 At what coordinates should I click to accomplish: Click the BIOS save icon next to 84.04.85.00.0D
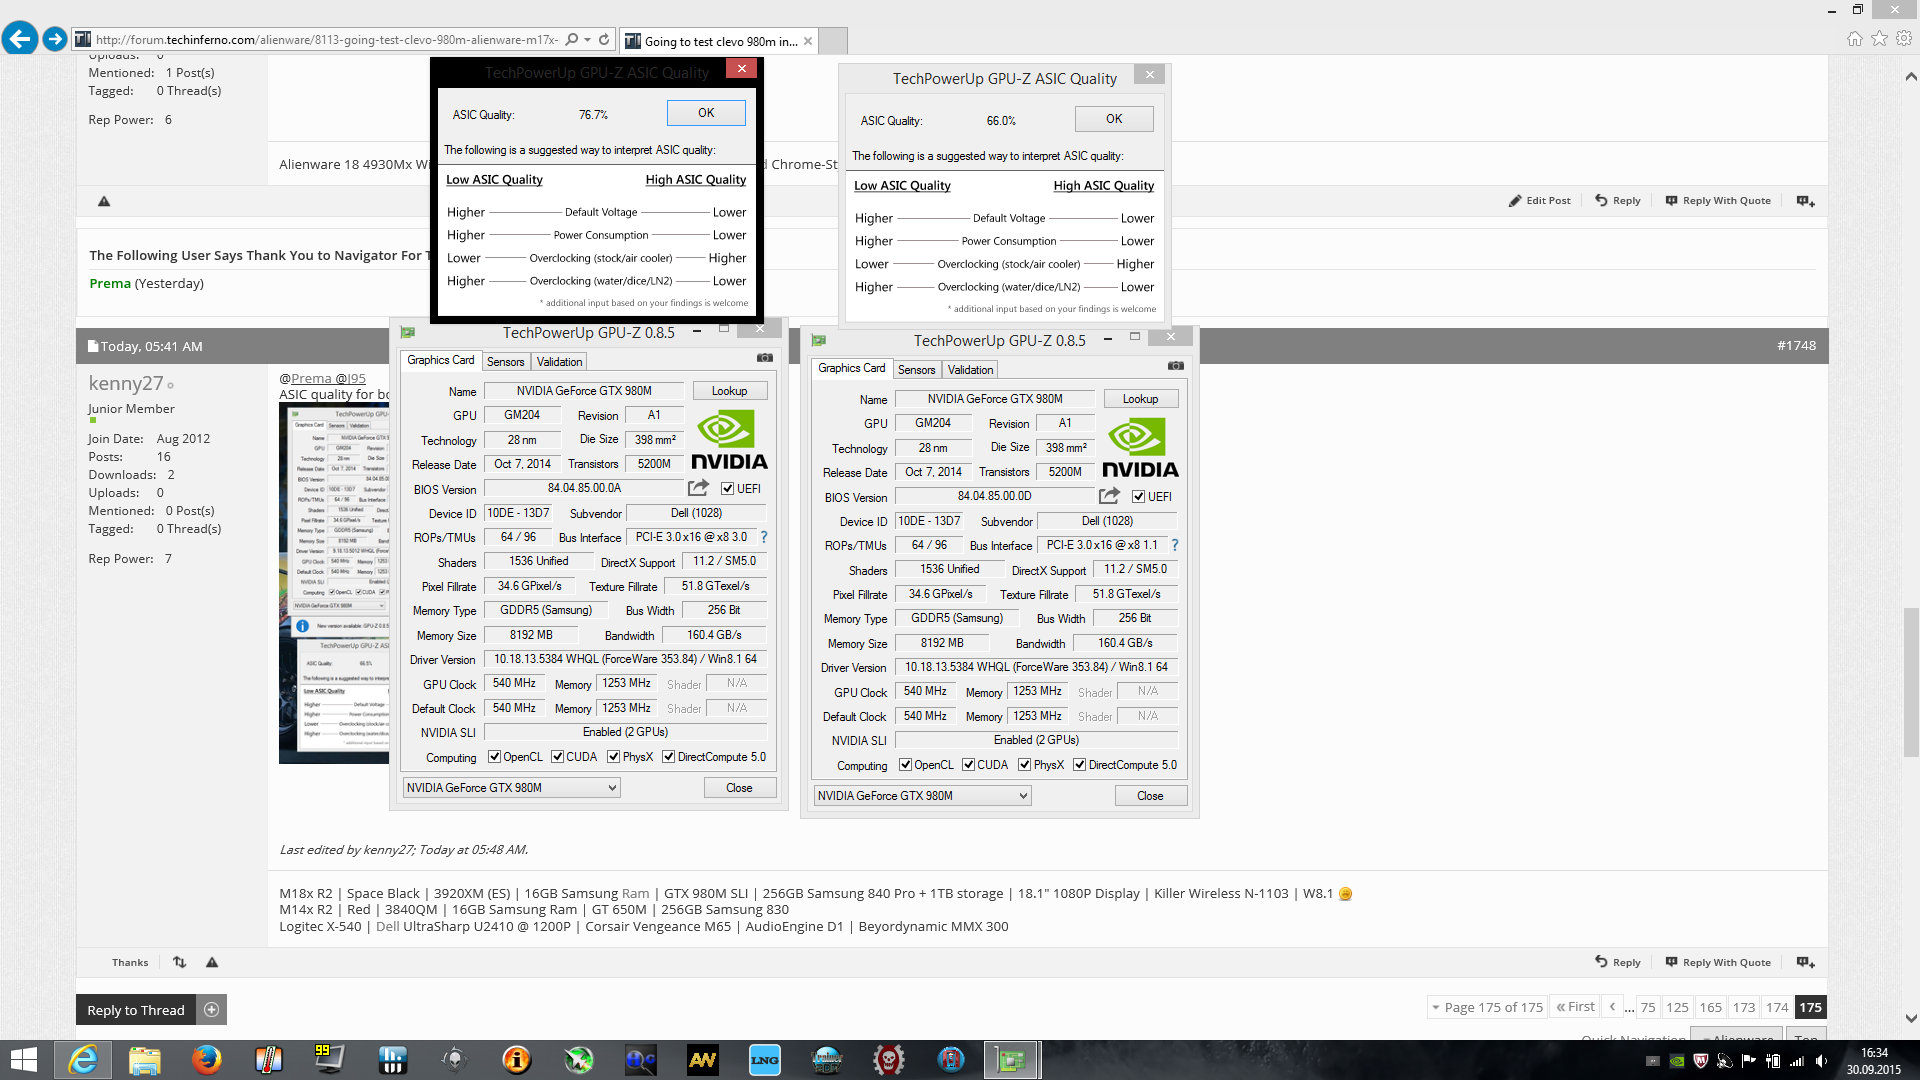1109,496
